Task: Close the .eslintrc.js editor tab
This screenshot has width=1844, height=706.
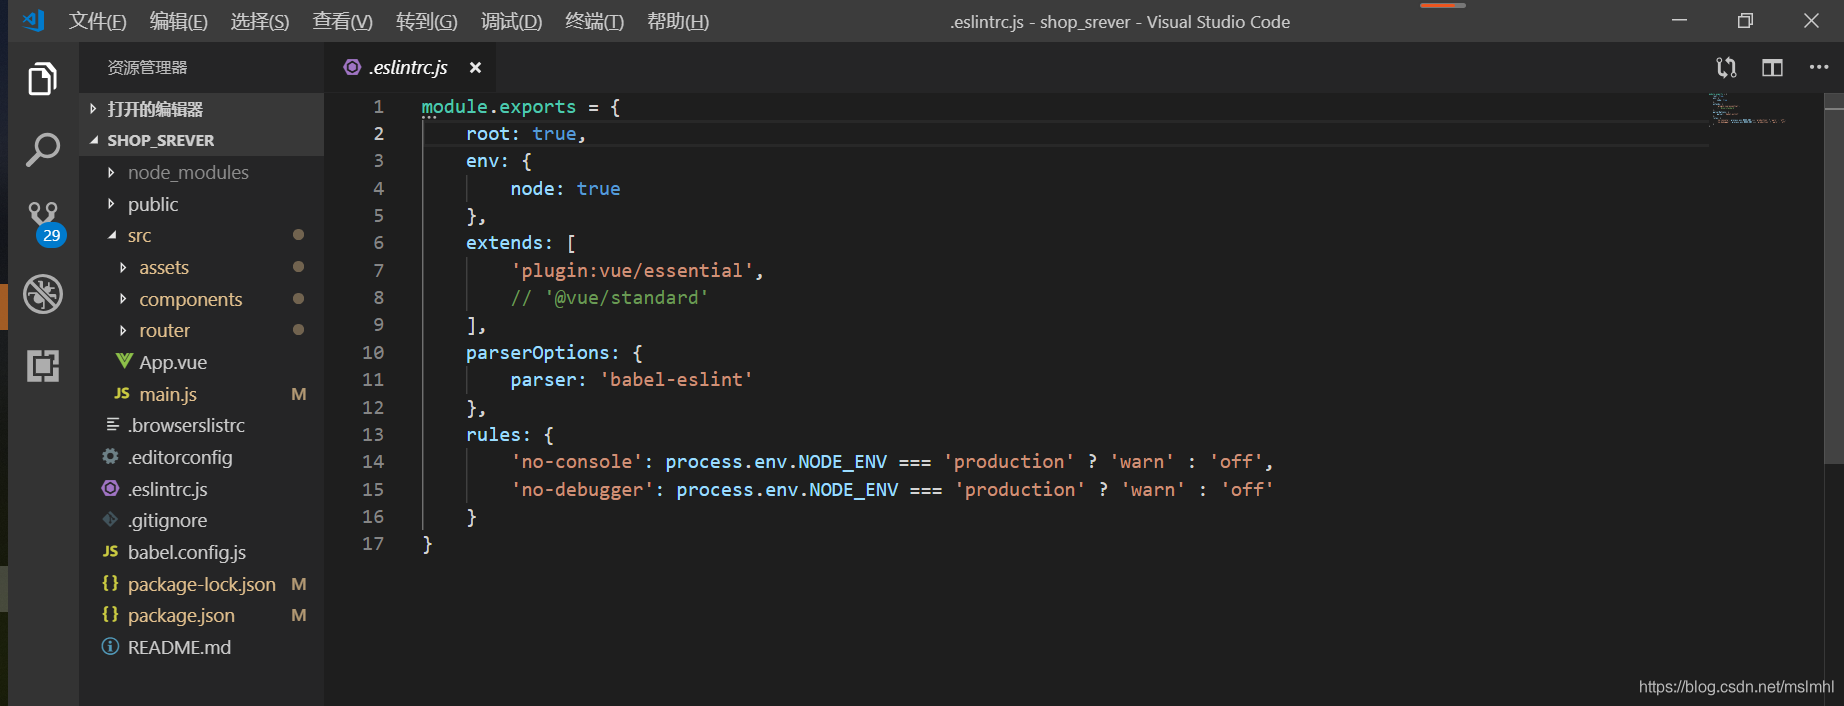Action: 475,67
